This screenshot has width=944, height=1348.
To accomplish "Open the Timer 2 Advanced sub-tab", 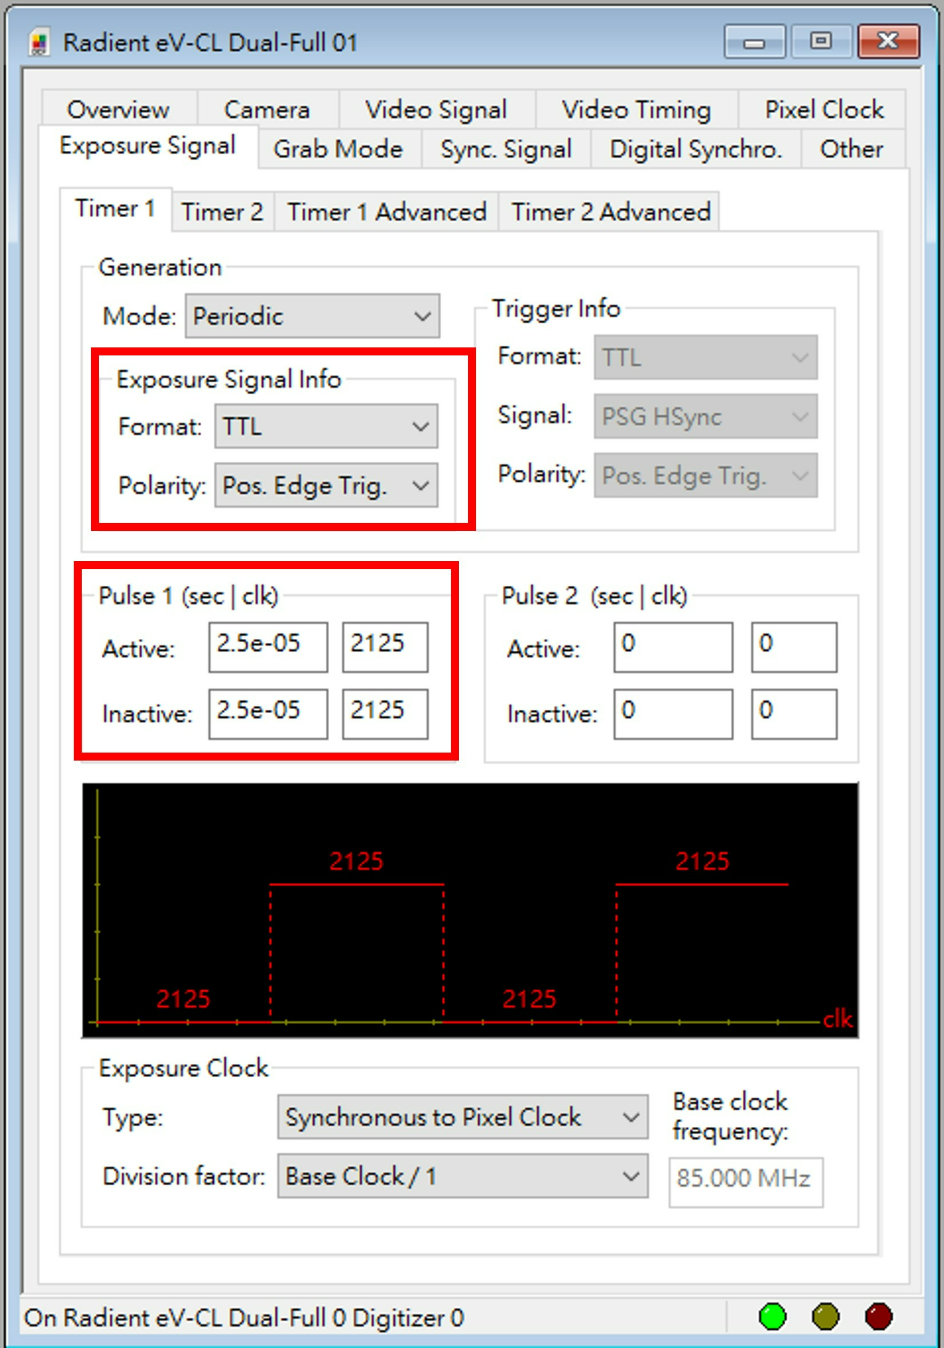I will 611,212.
